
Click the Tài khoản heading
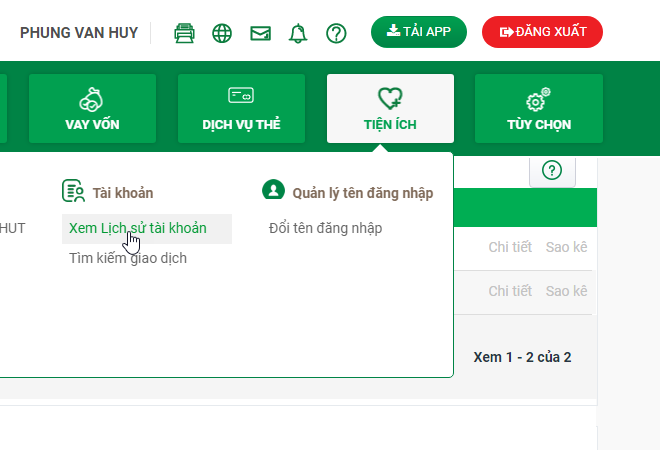(123, 193)
